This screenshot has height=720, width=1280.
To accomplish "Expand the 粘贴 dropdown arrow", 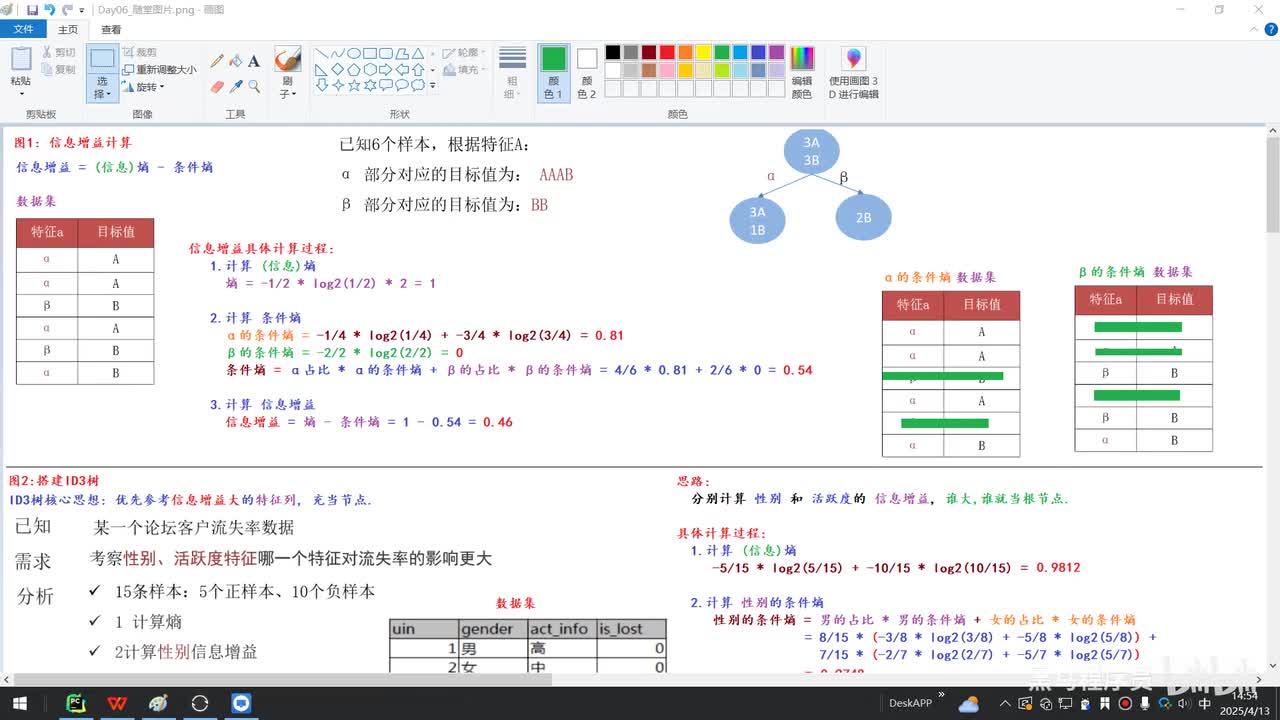I will pyautogui.click(x=21, y=93).
